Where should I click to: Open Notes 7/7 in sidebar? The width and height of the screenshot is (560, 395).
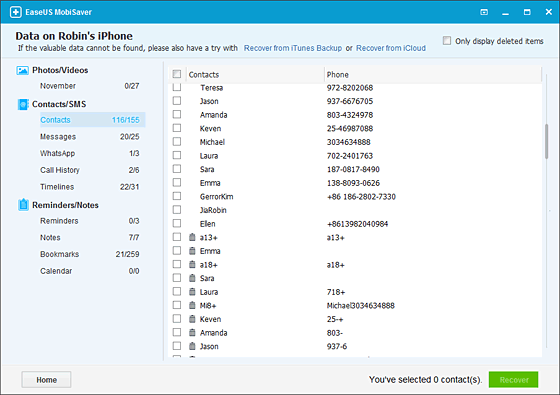90,238
